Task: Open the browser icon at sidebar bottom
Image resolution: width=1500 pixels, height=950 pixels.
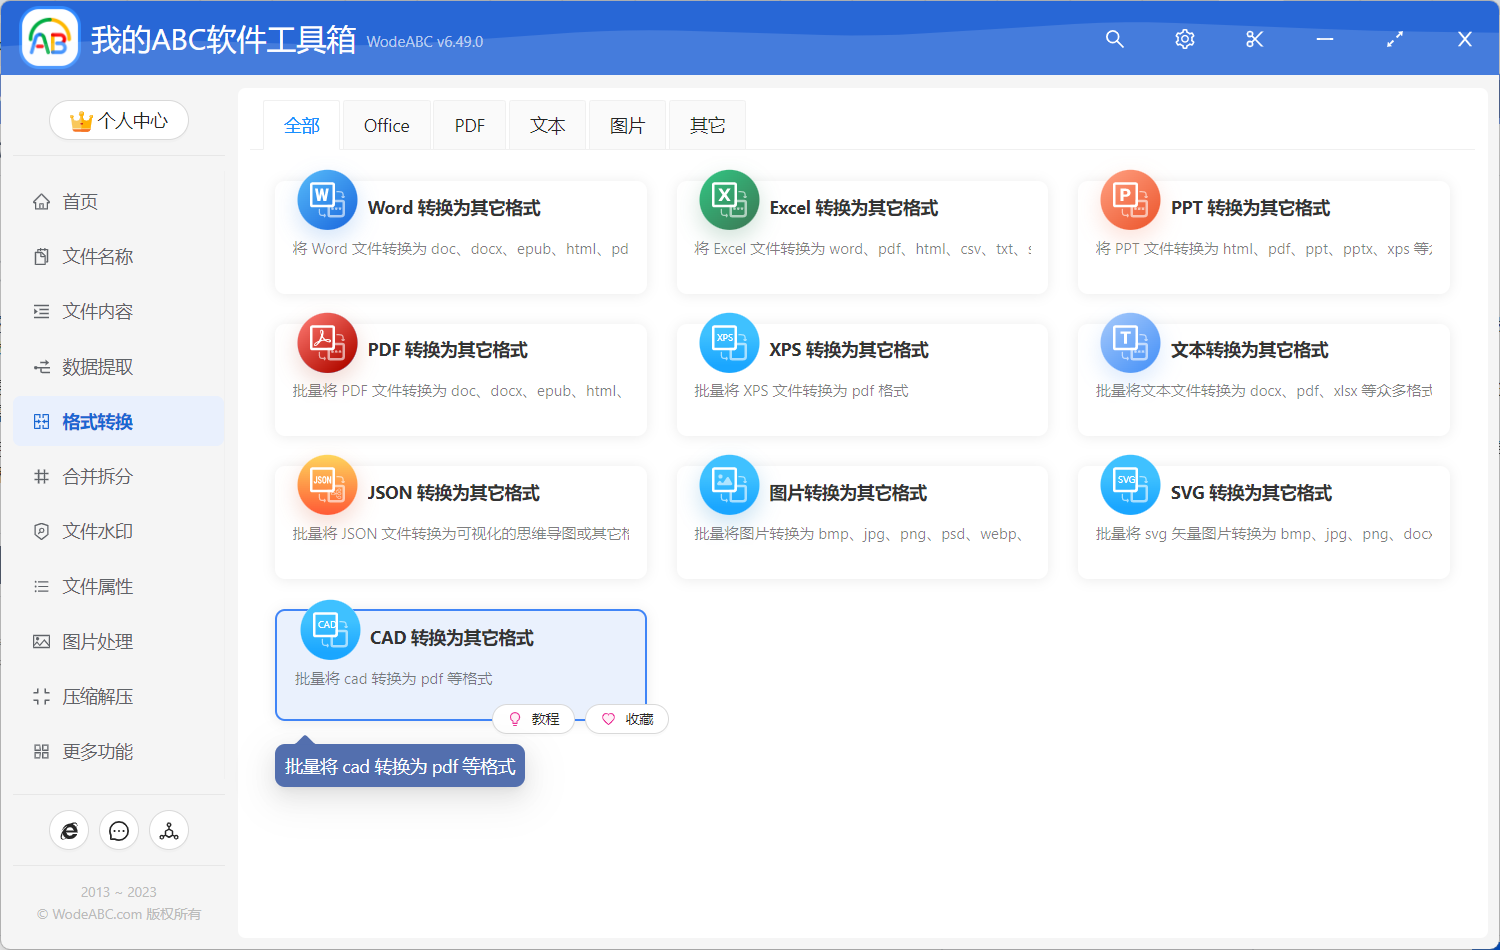Action: [x=69, y=831]
